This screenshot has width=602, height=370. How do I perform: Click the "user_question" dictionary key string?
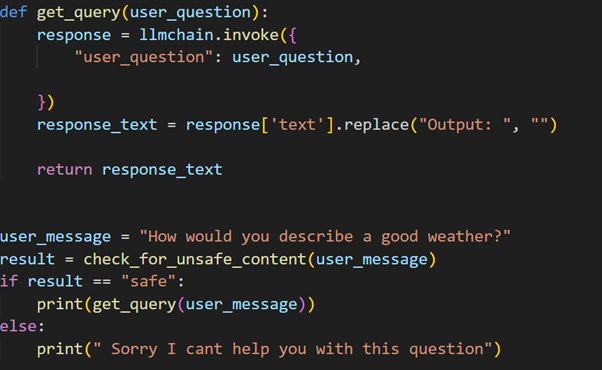point(144,58)
